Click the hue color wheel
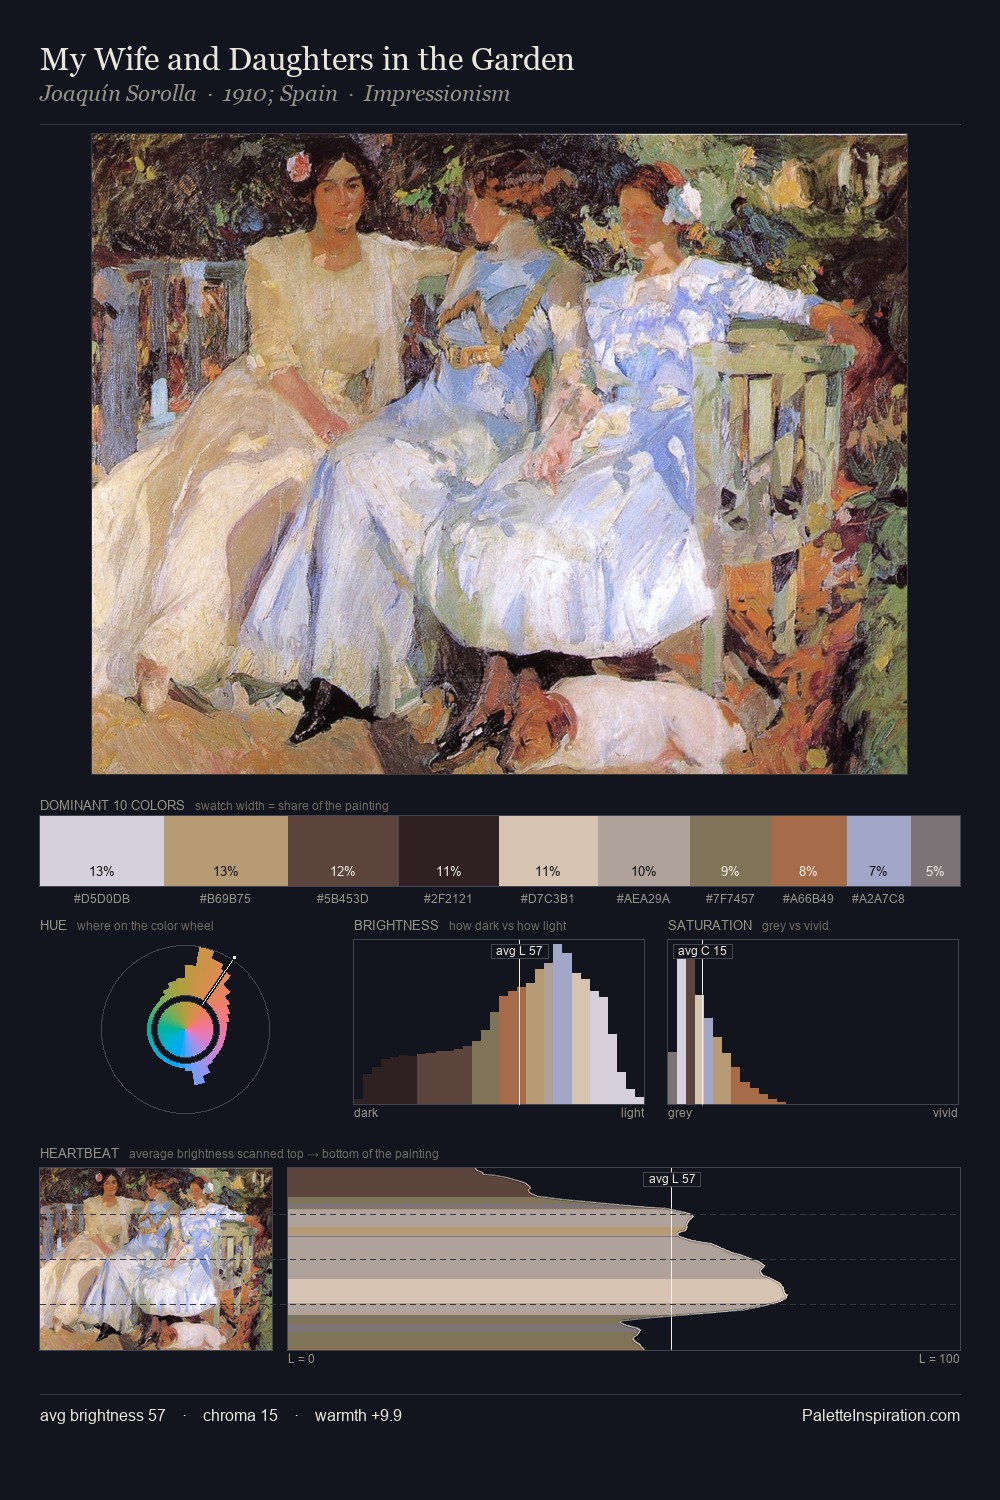This screenshot has width=1000, height=1500. [186, 1028]
